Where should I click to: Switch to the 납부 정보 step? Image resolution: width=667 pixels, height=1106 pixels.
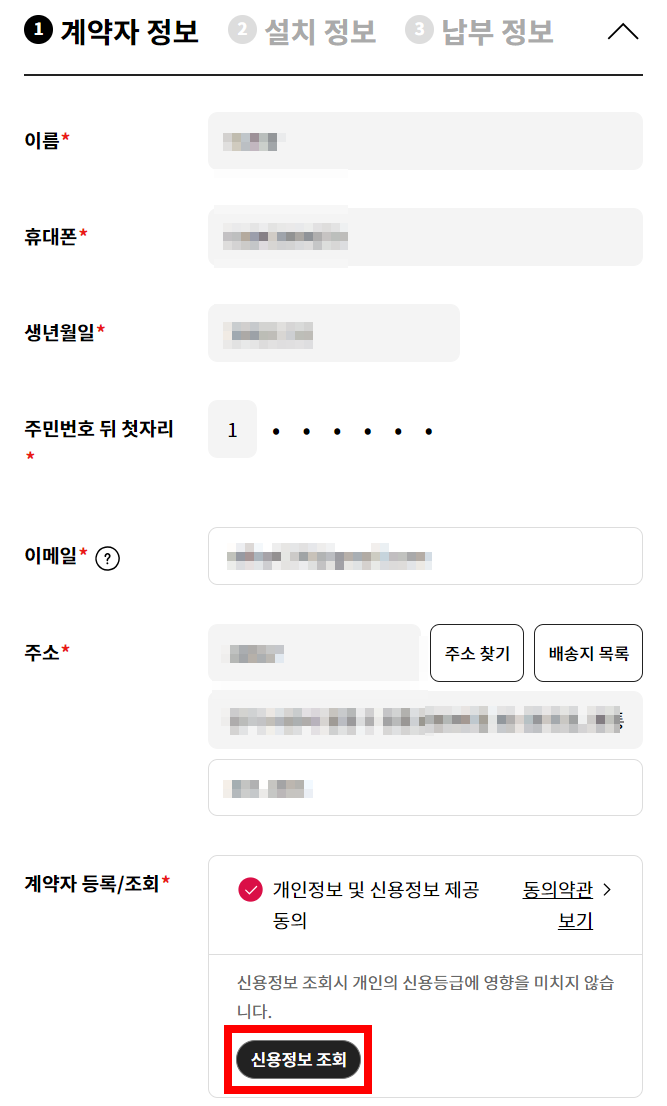click(479, 31)
